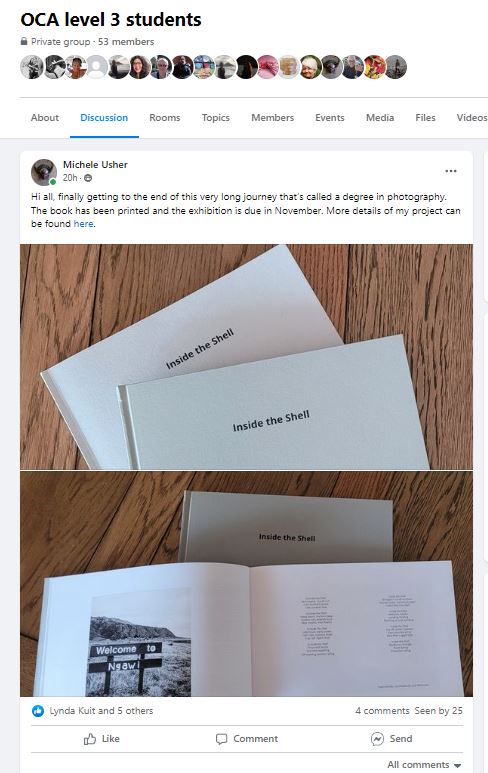
Task: Open Michele Usher's name link
Action: (95, 165)
